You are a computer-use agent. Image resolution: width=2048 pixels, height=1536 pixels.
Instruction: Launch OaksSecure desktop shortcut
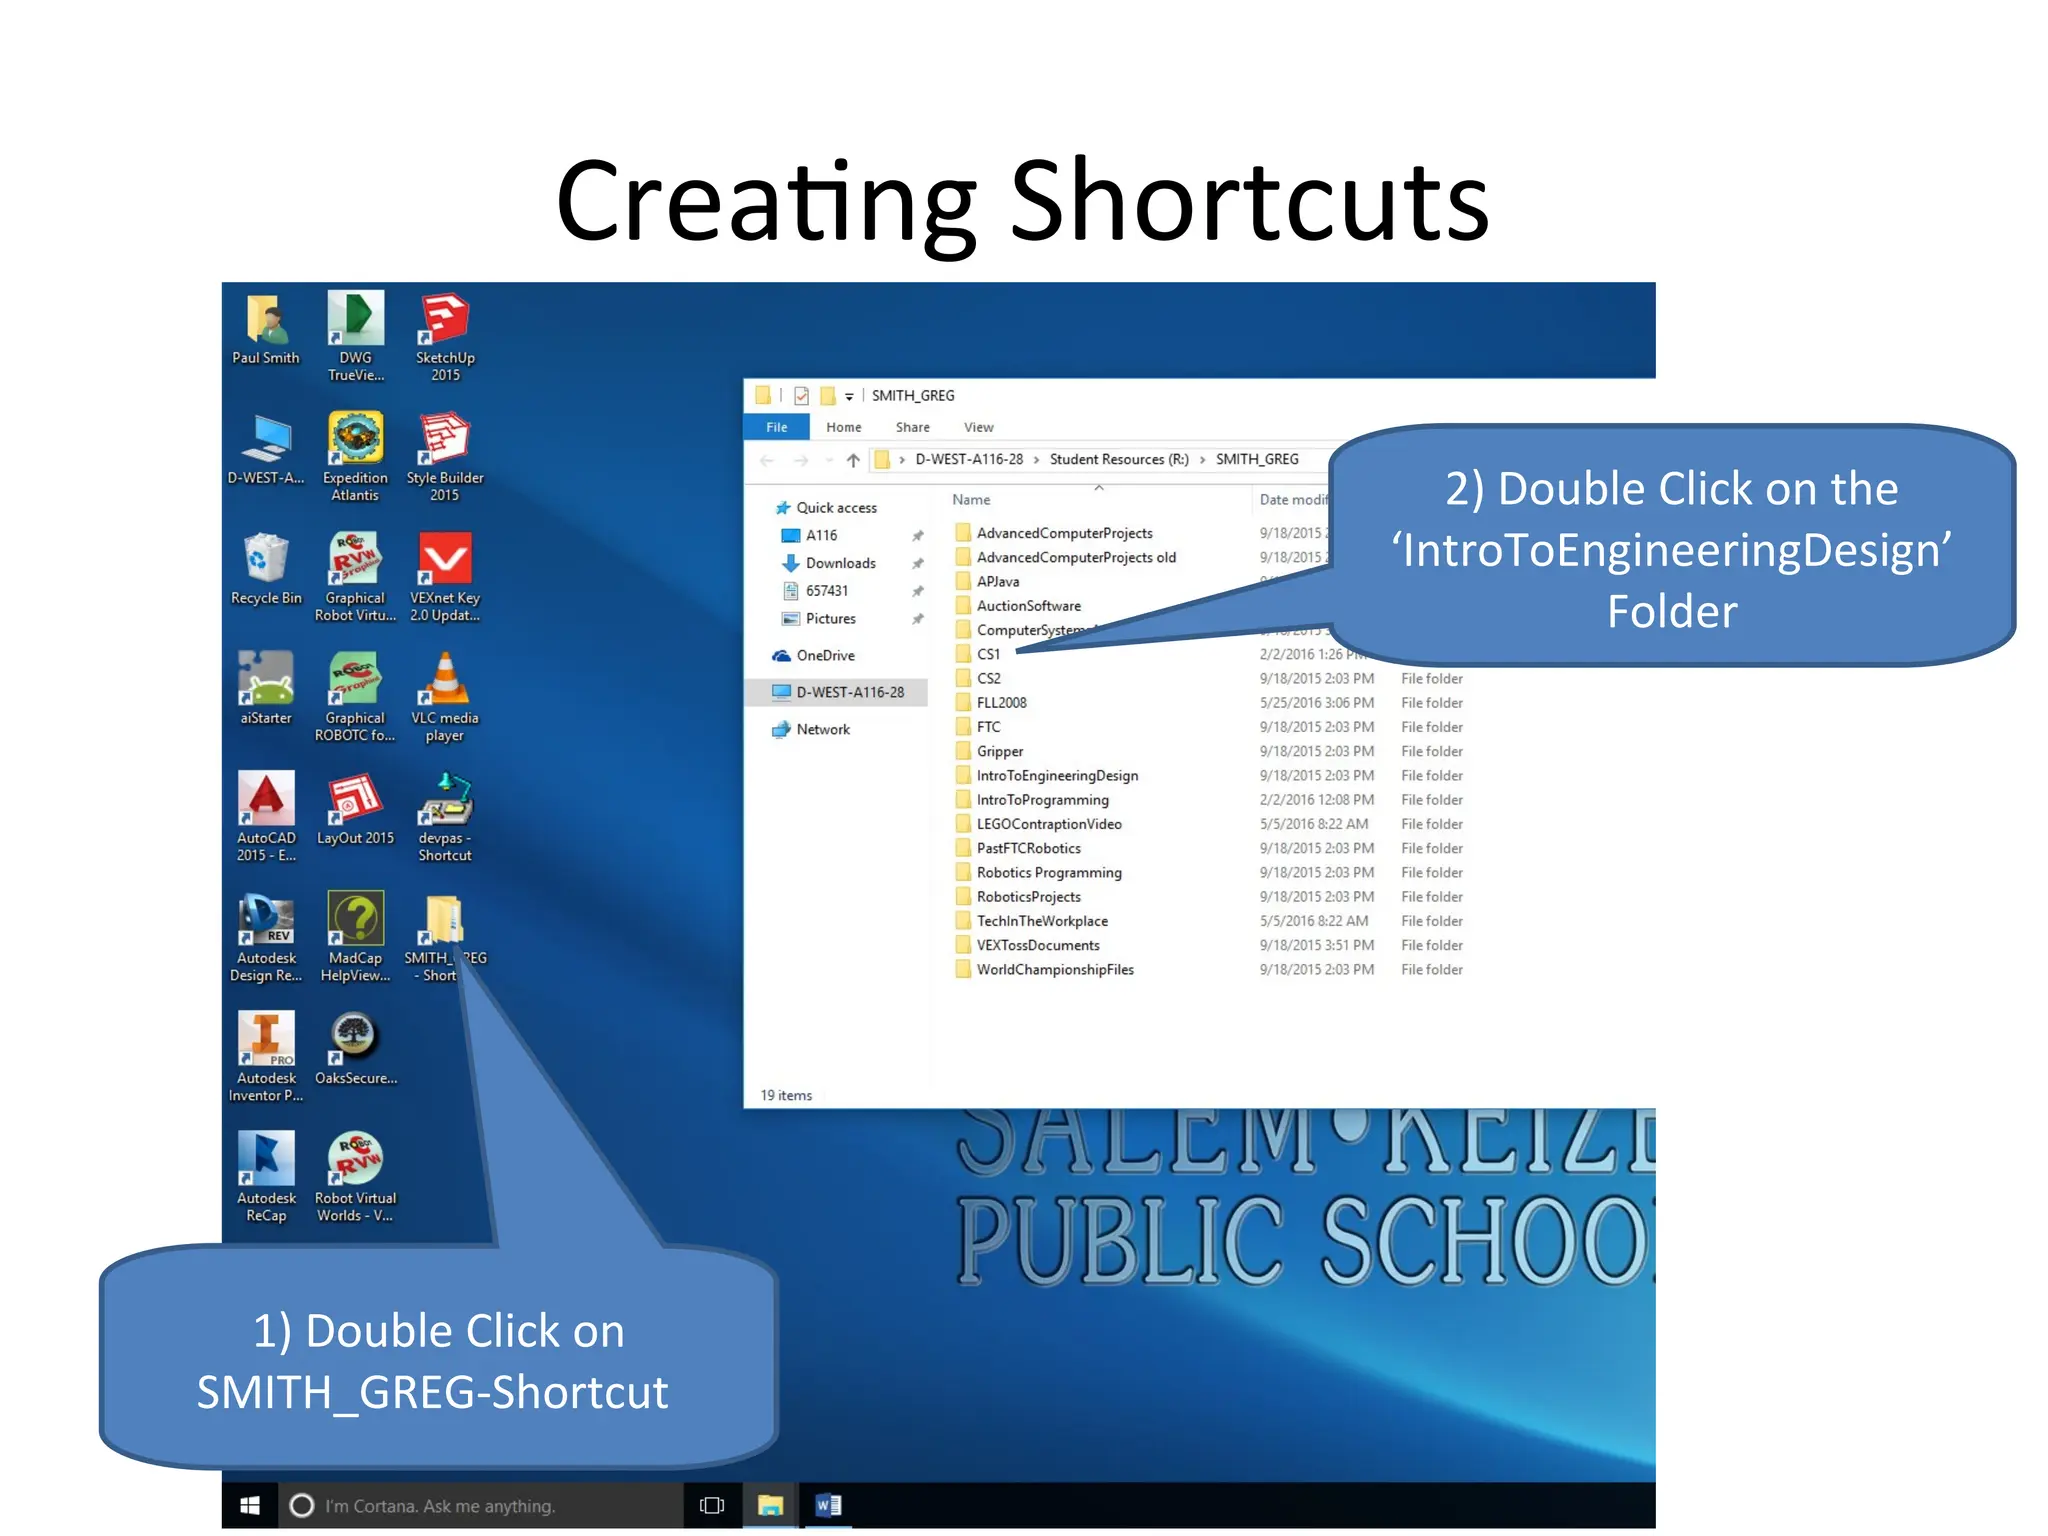click(x=355, y=1049)
